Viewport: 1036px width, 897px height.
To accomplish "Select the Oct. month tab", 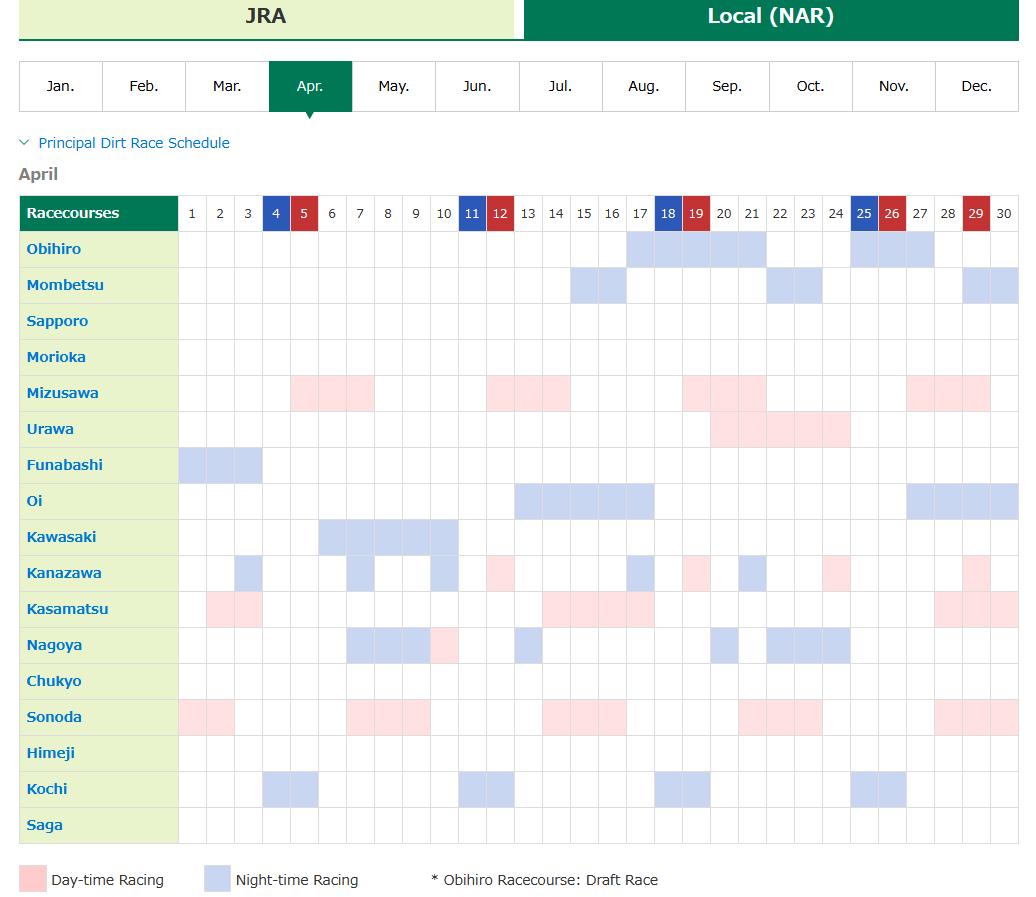I will click(811, 87).
